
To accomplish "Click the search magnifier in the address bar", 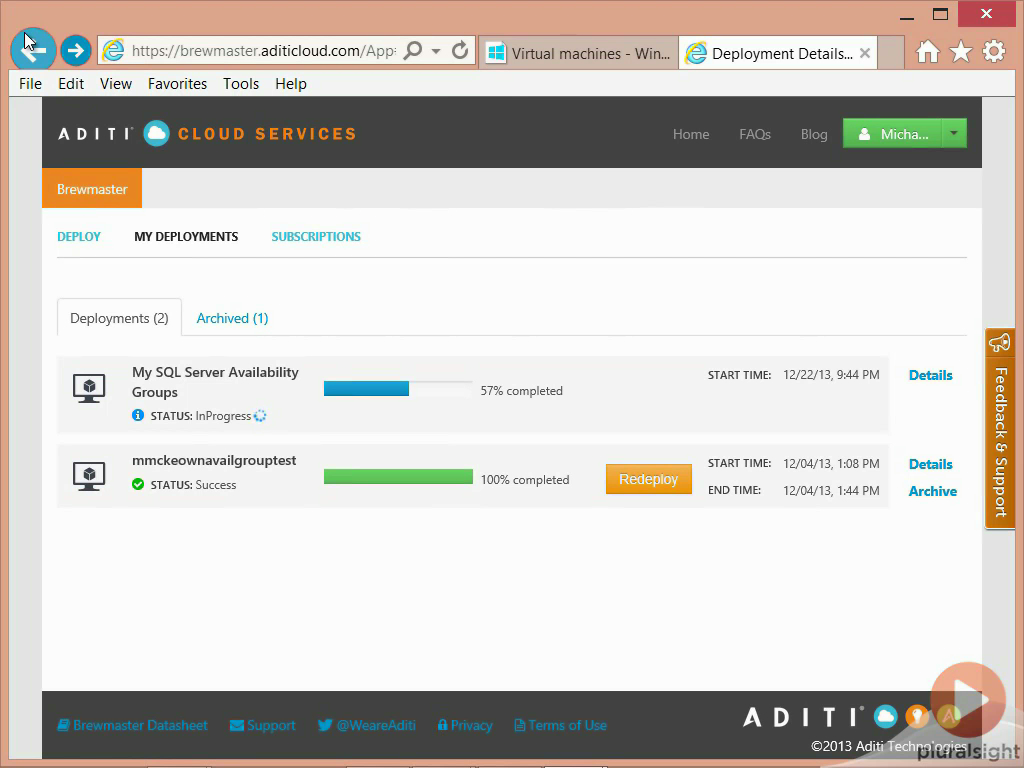I will [413, 50].
